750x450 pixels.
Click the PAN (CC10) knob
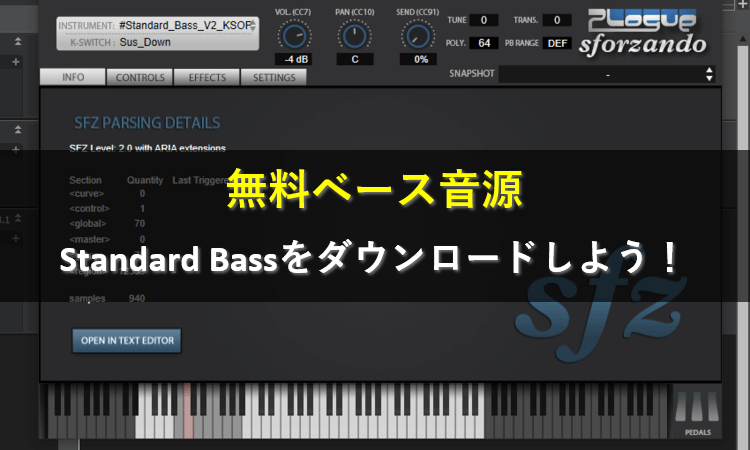click(x=354, y=36)
